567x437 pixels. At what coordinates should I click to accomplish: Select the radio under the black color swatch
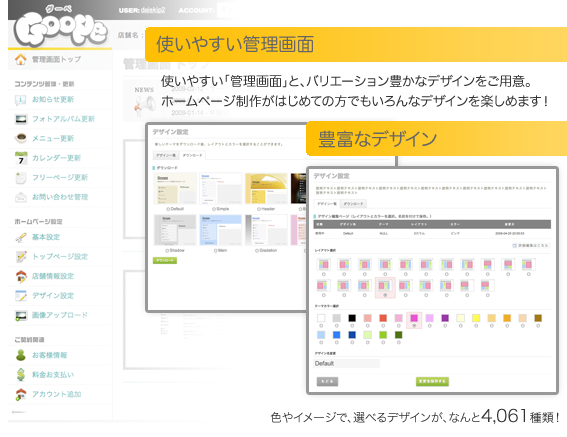point(352,326)
